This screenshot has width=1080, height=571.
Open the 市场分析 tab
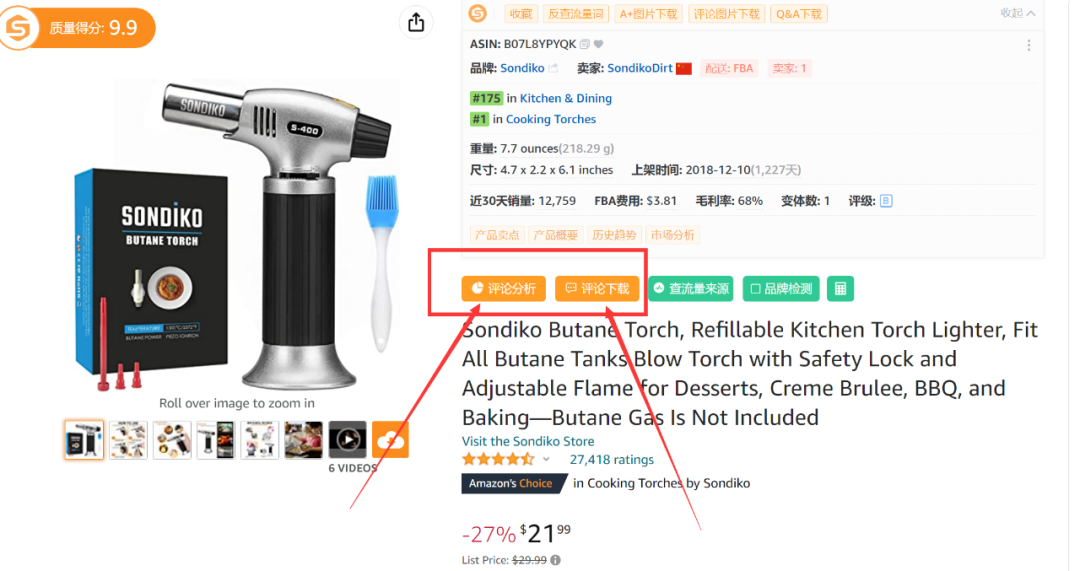672,235
